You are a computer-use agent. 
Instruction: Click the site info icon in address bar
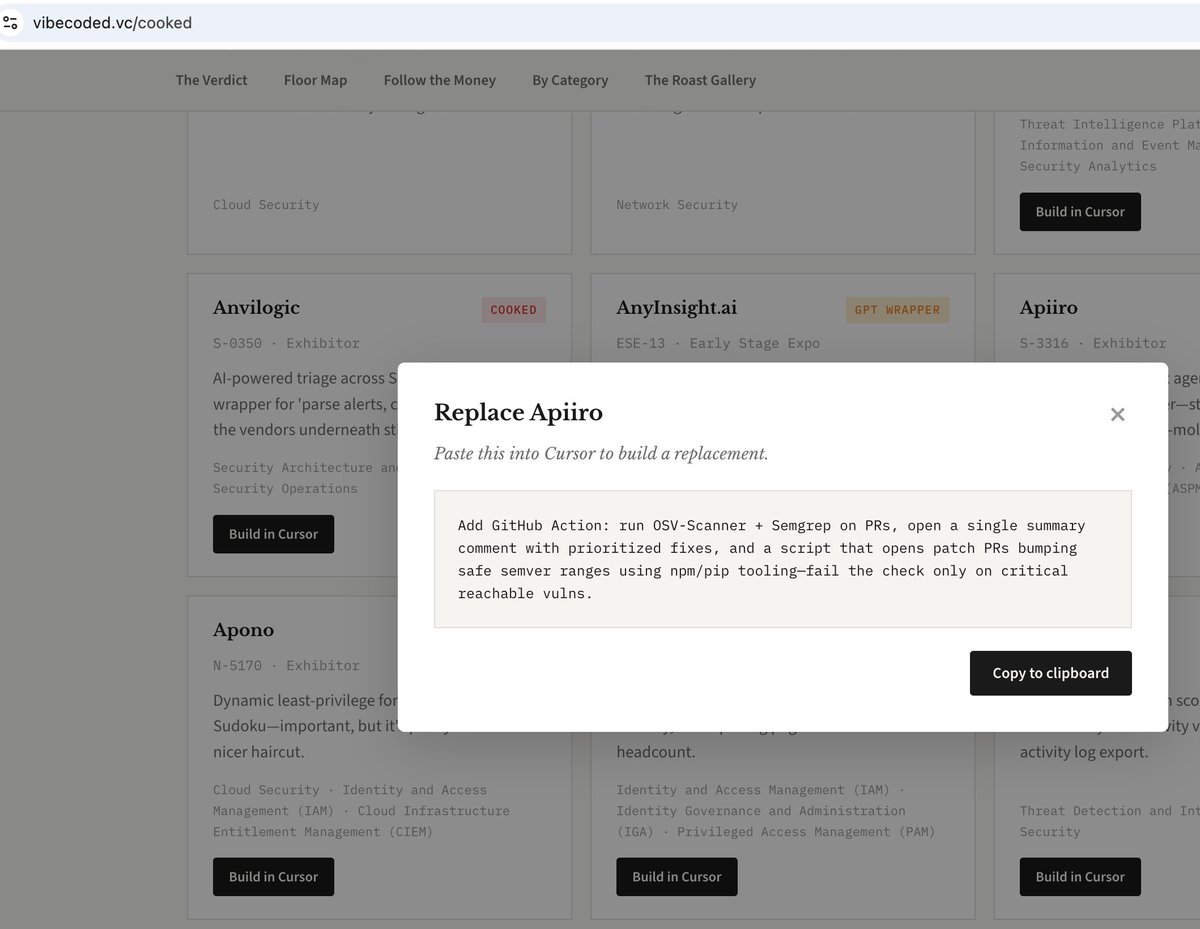tap(10, 22)
